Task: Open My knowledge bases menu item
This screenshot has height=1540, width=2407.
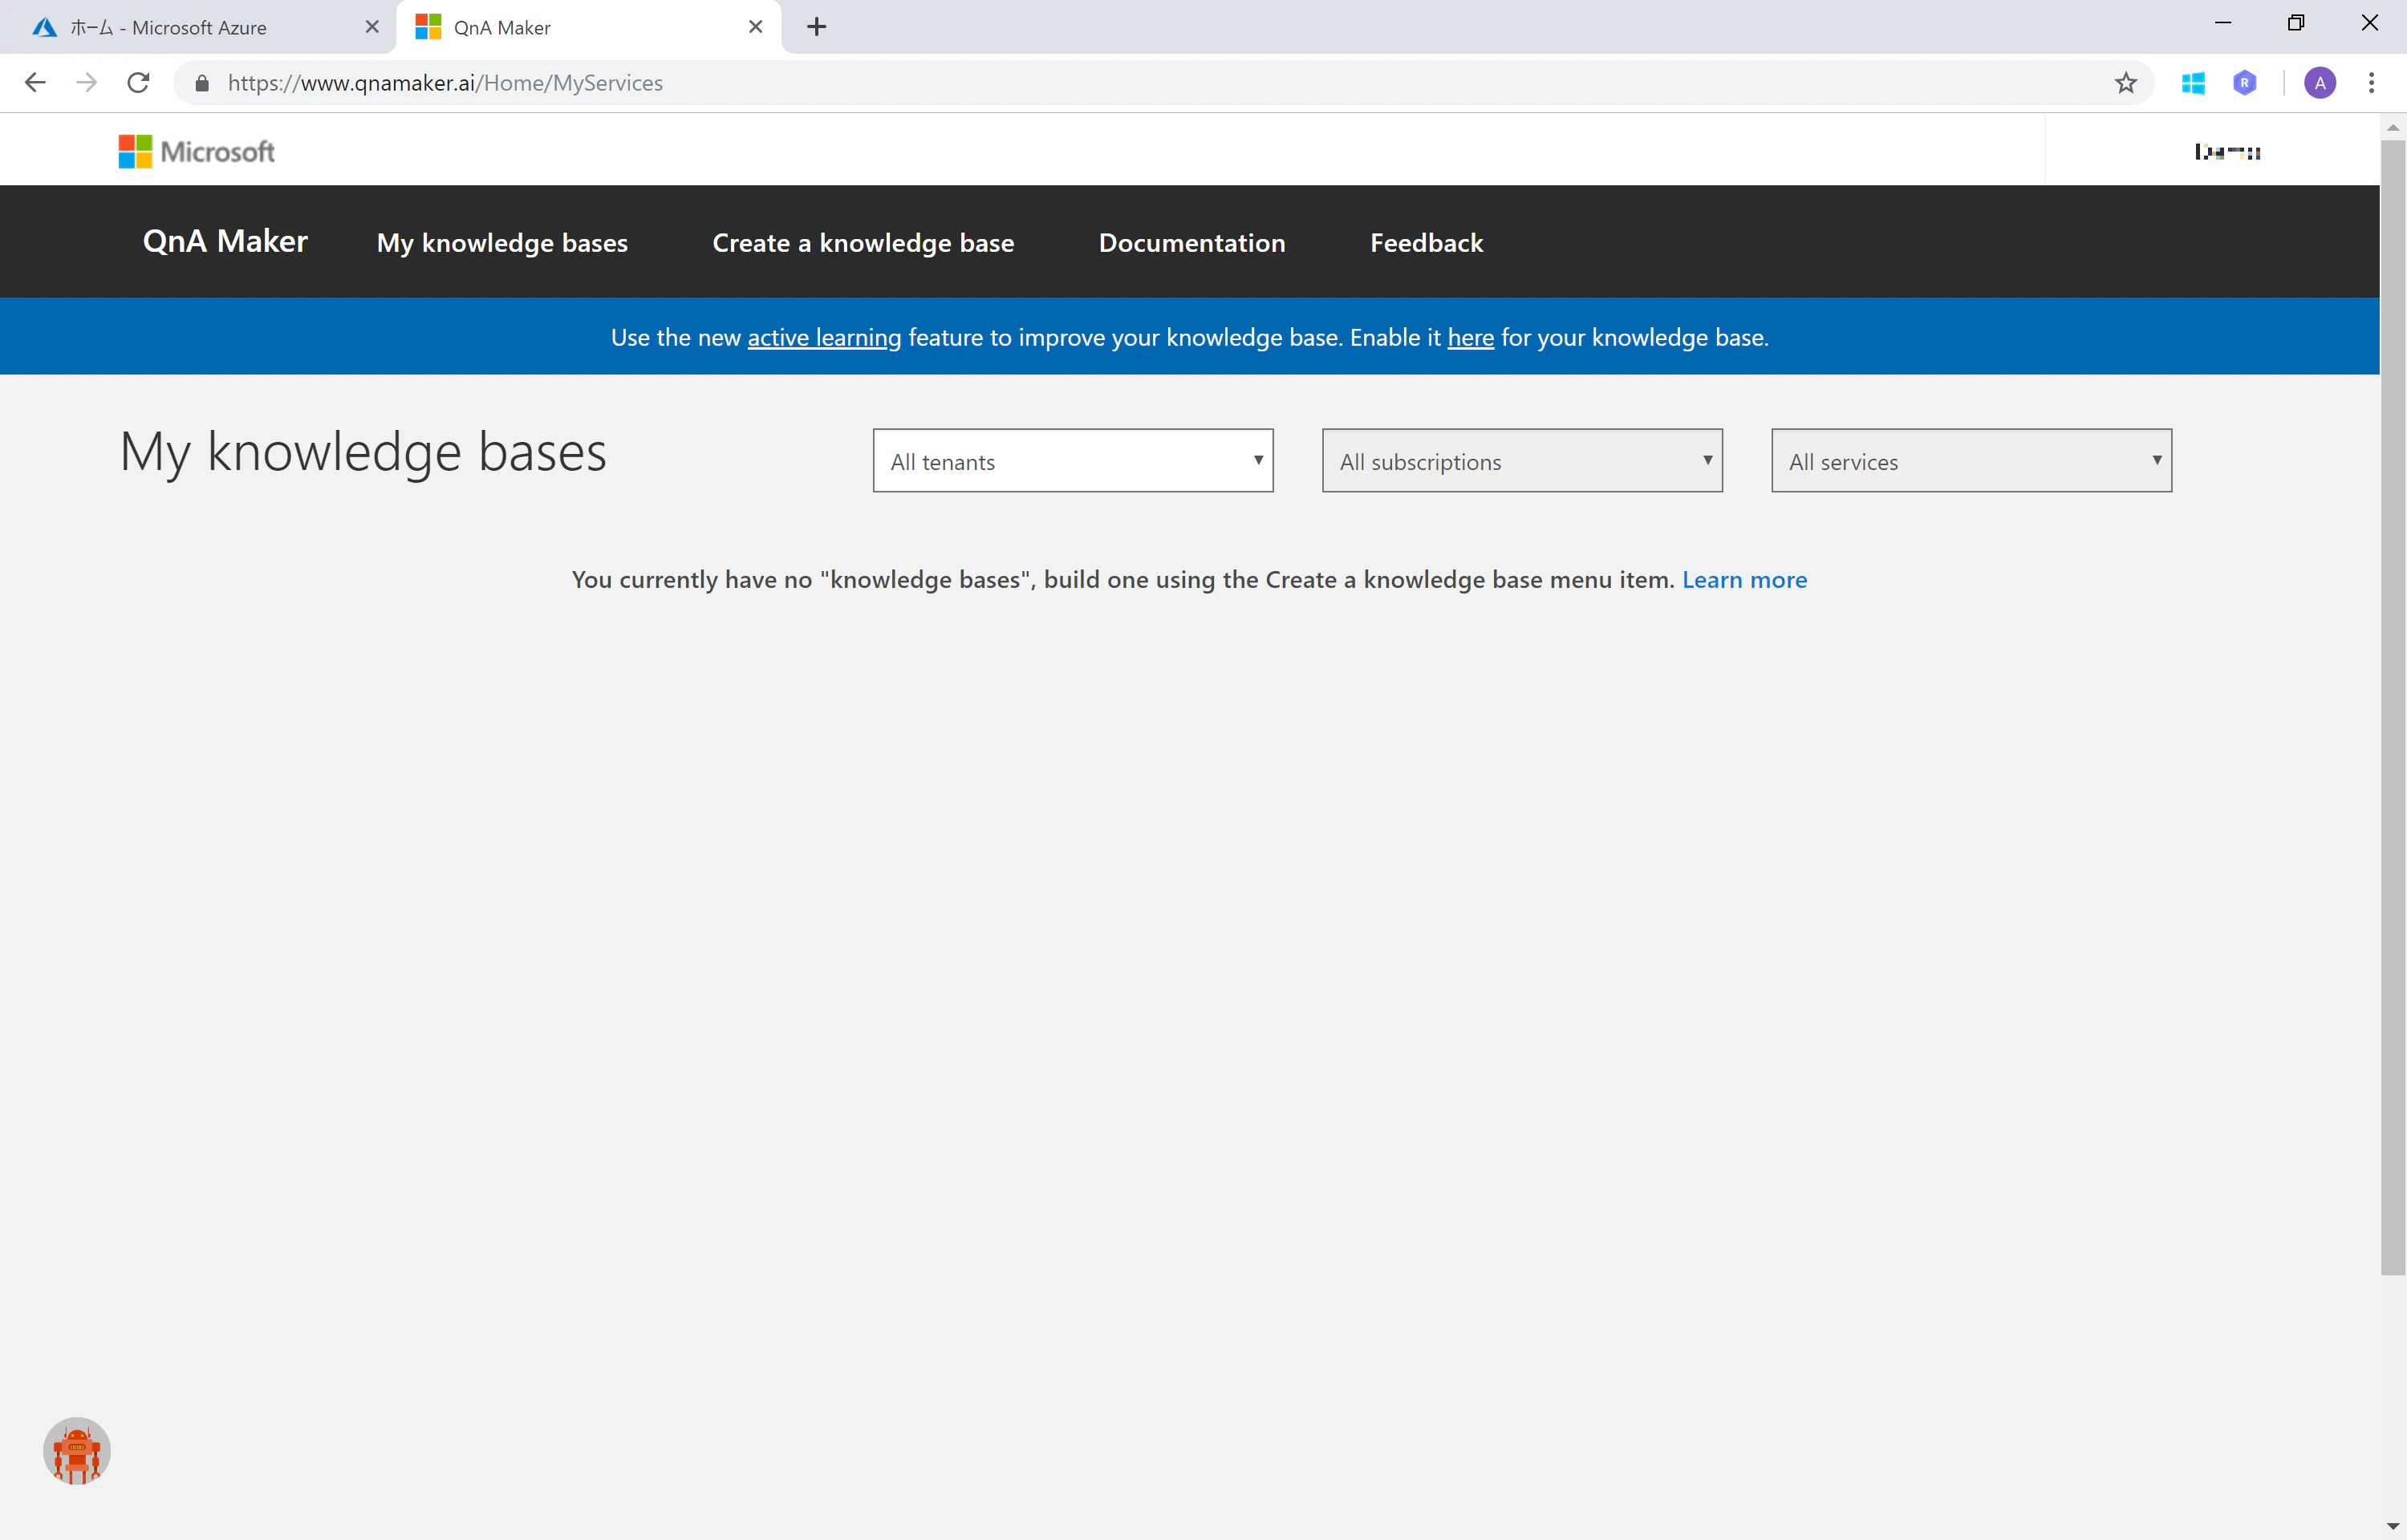Action: (x=502, y=242)
